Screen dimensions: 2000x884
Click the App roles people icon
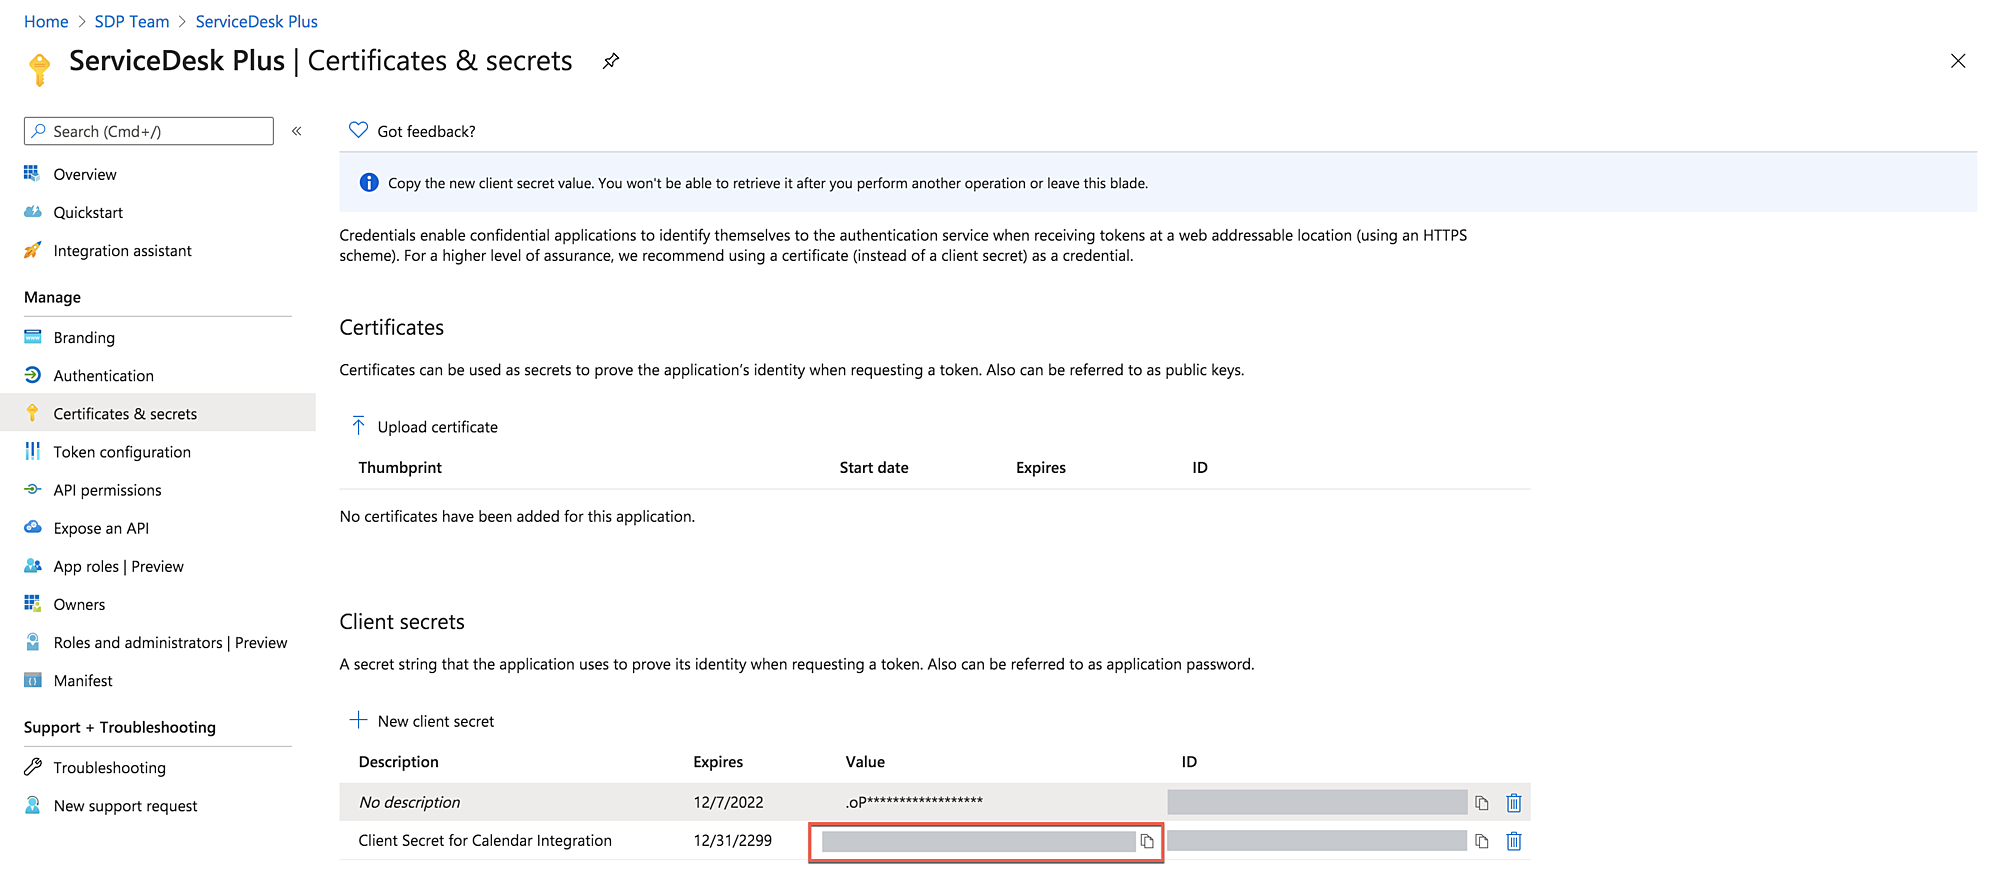(x=32, y=564)
